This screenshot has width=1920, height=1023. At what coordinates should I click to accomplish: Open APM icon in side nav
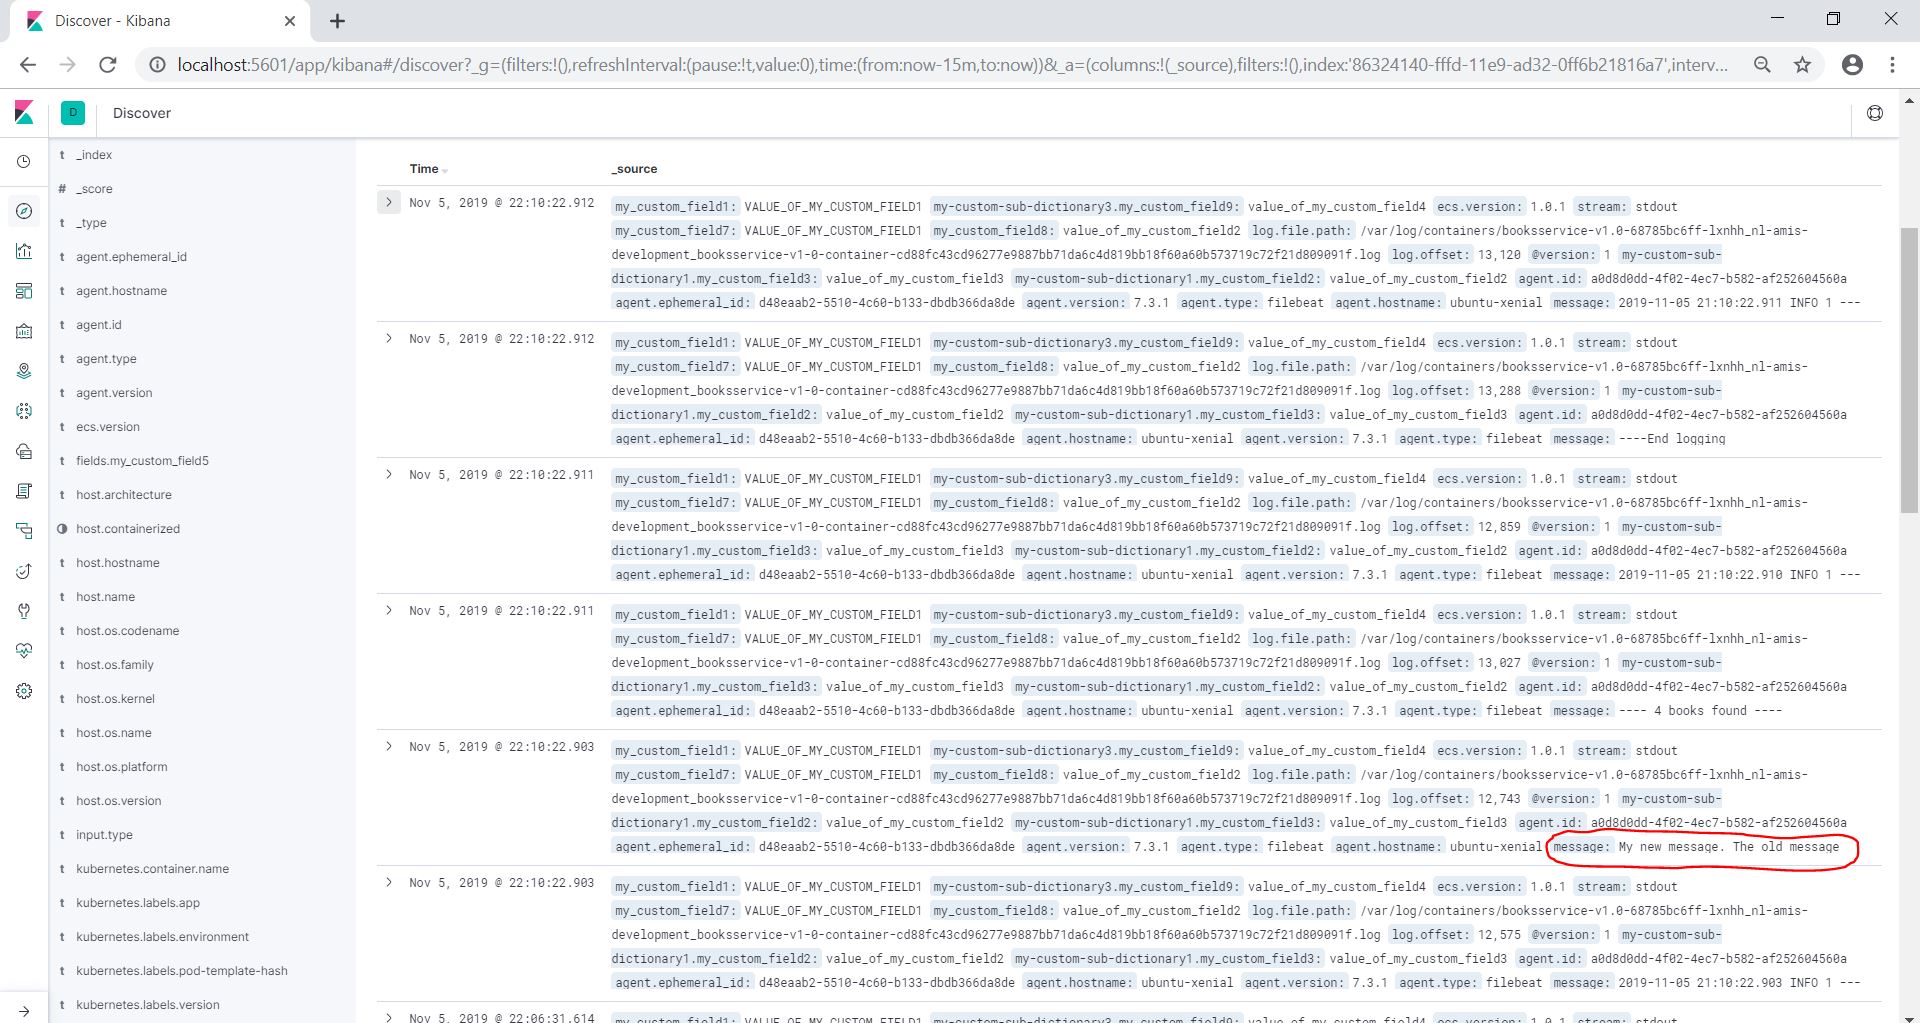coord(24,531)
